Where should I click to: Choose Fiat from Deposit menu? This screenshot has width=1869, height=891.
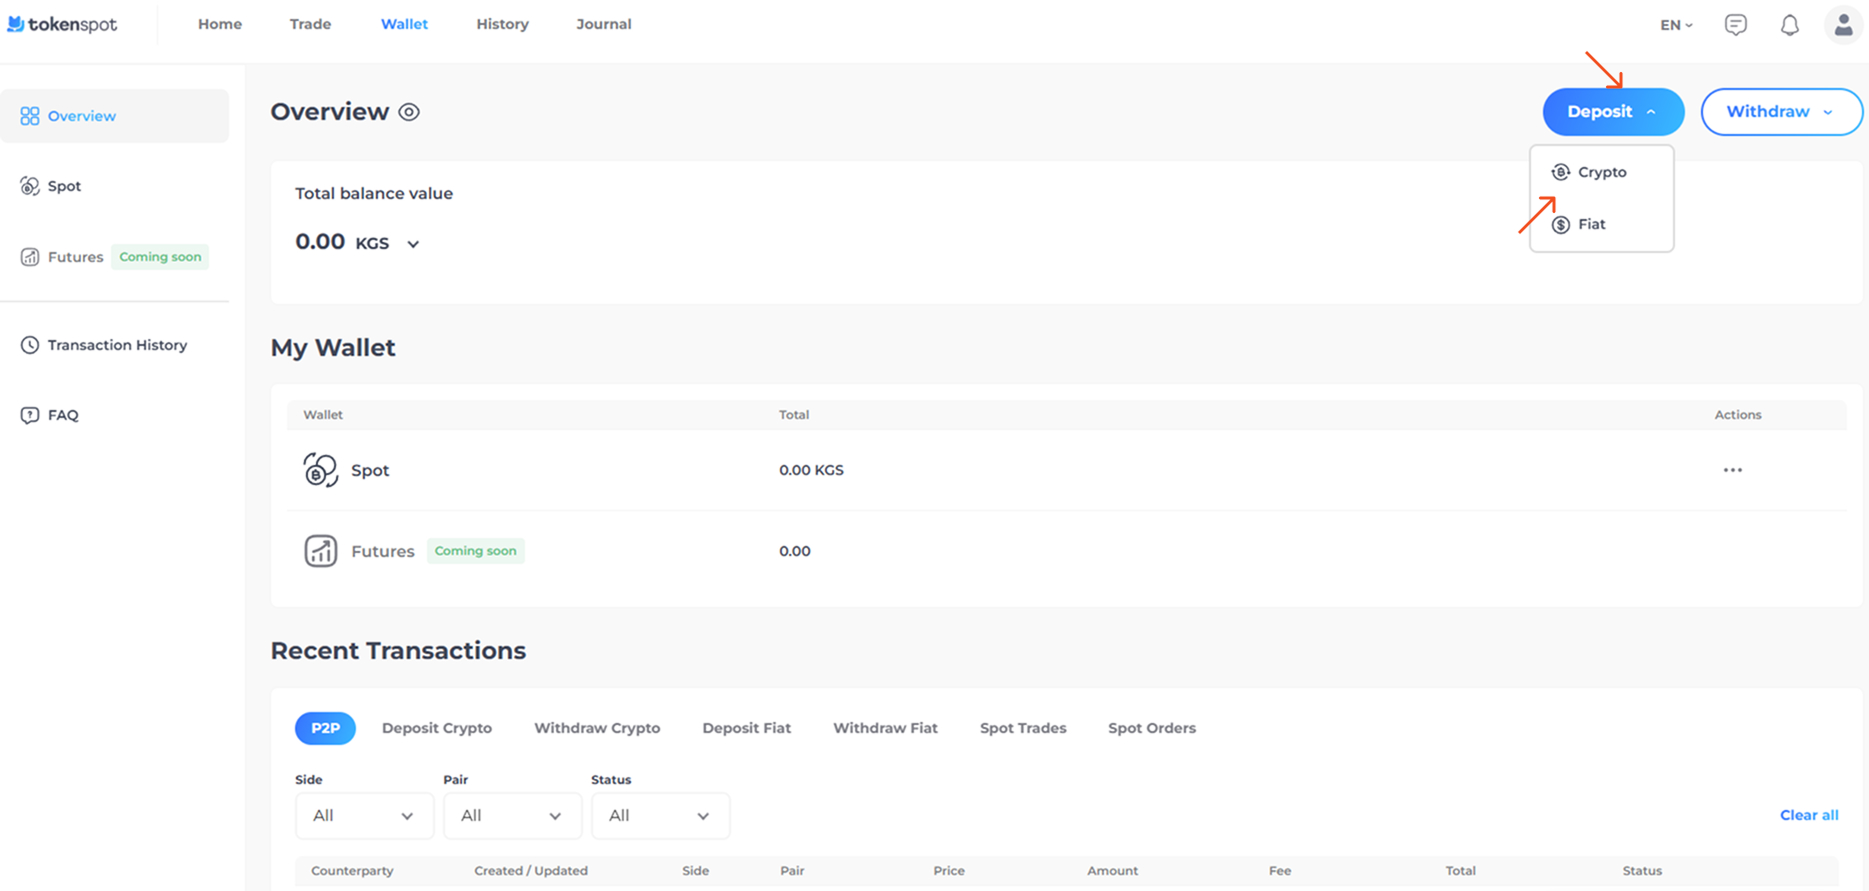point(1591,224)
